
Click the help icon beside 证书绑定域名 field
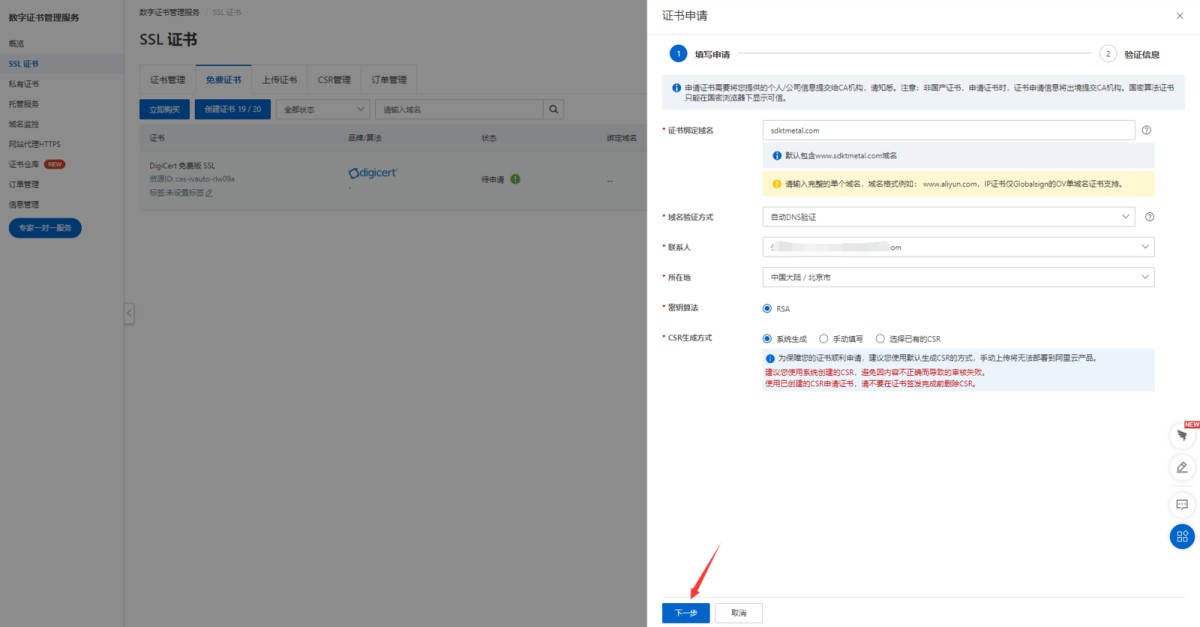click(1147, 130)
